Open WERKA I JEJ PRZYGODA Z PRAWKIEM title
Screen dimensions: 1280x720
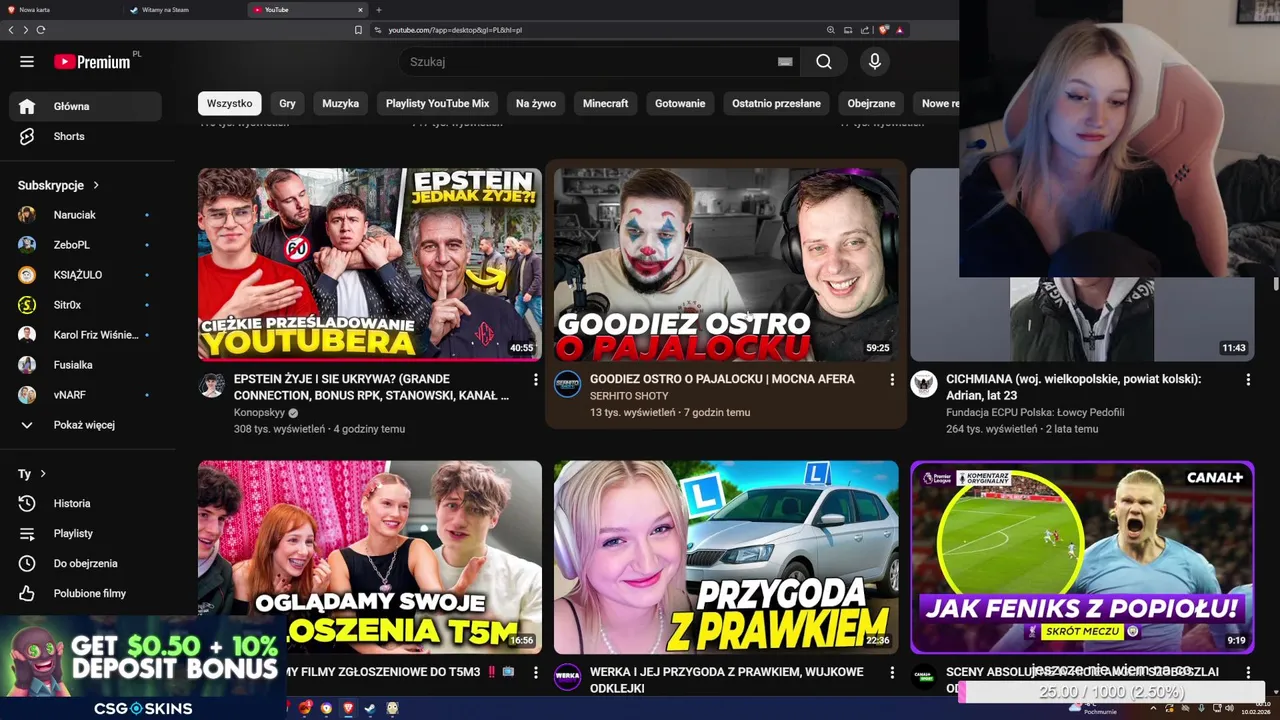coord(726,680)
